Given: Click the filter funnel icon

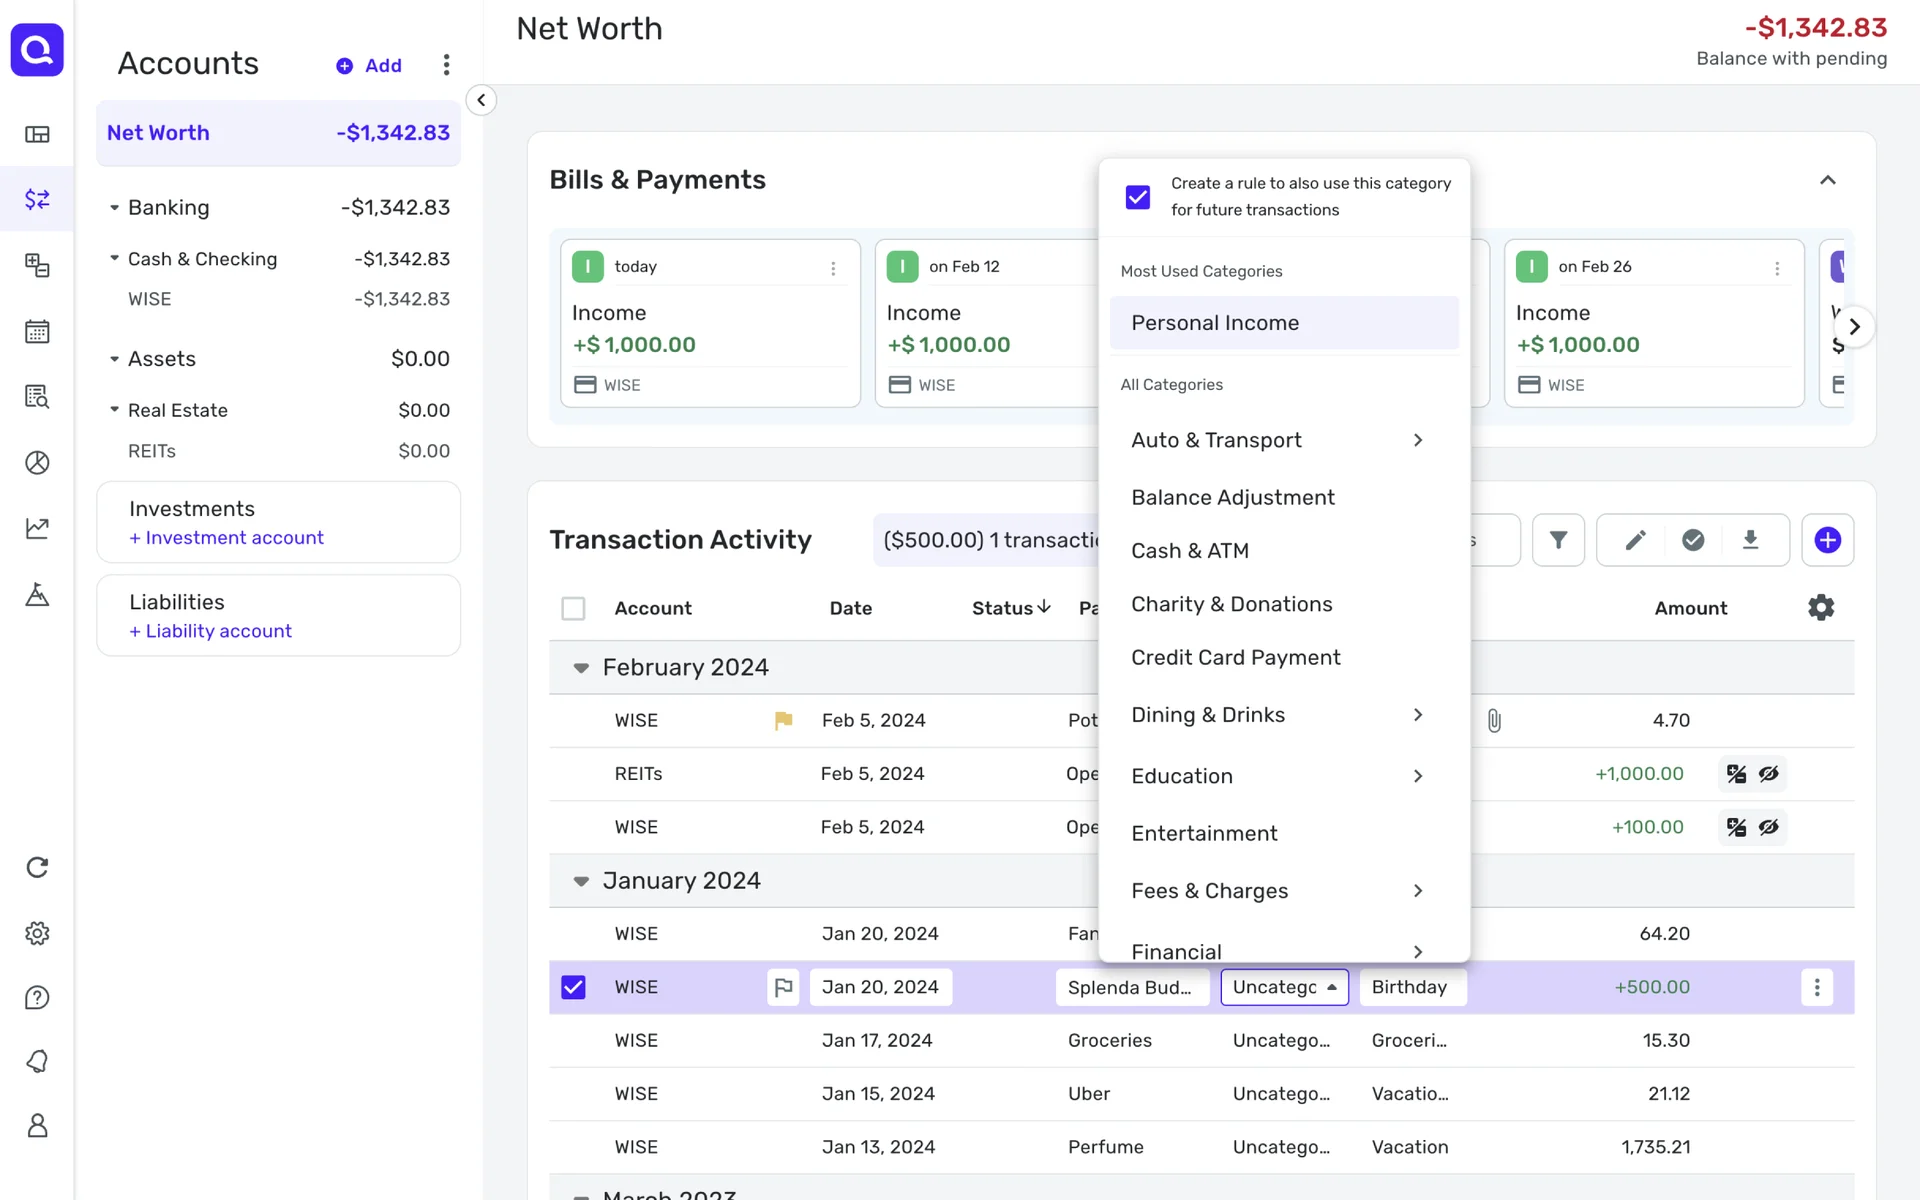Looking at the screenshot, I should pos(1558,540).
